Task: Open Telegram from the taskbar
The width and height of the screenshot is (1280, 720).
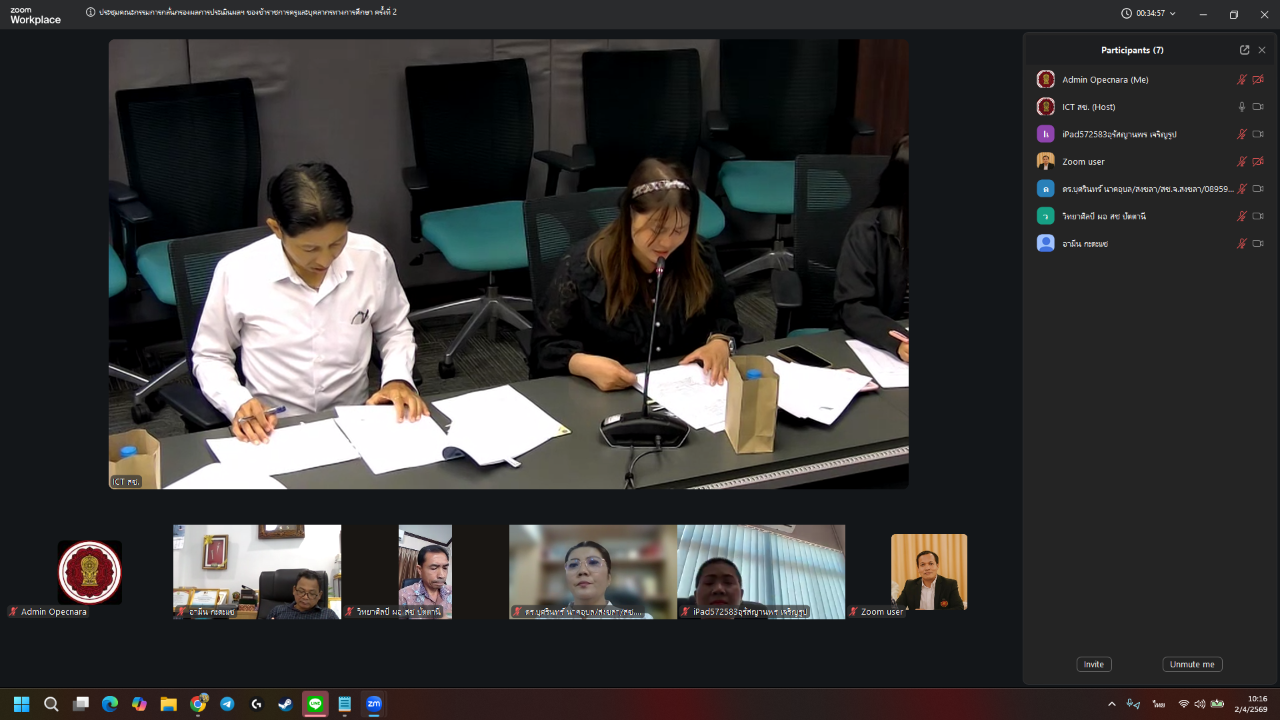Action: [x=227, y=704]
